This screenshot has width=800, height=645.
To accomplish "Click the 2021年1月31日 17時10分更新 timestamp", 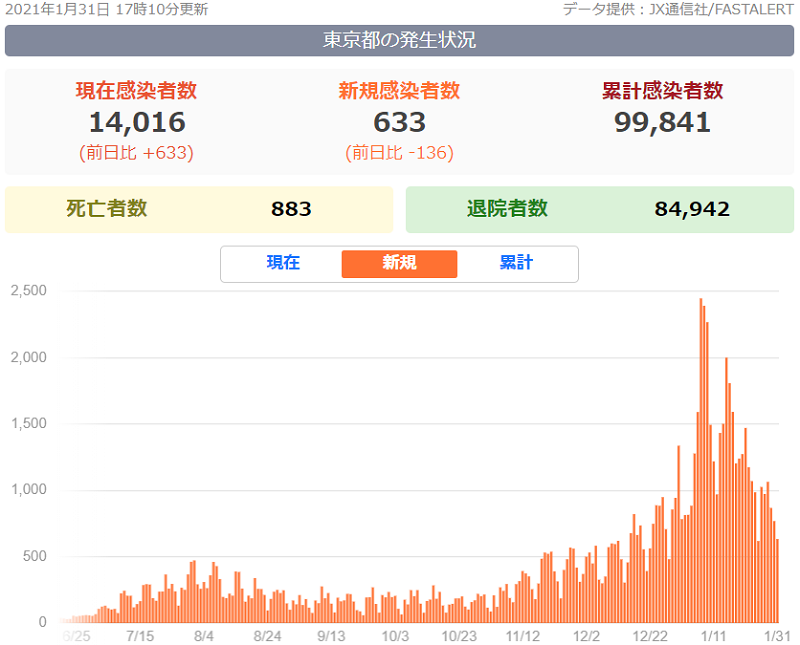I will (107, 9).
